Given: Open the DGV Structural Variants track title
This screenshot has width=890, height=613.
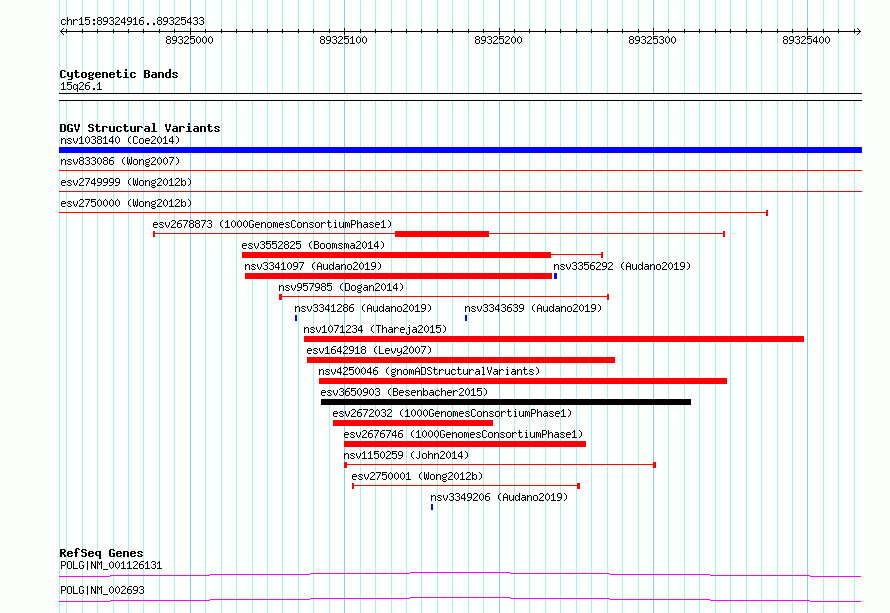Looking at the screenshot, I should tap(140, 128).
